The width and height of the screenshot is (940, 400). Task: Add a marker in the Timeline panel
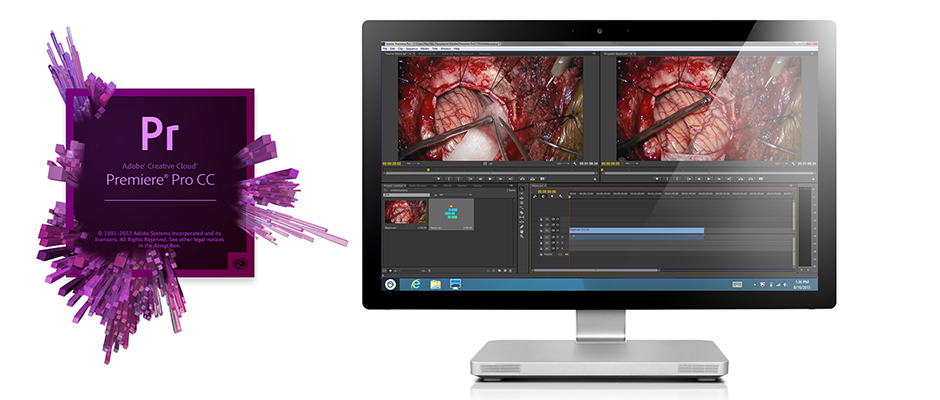552,196
